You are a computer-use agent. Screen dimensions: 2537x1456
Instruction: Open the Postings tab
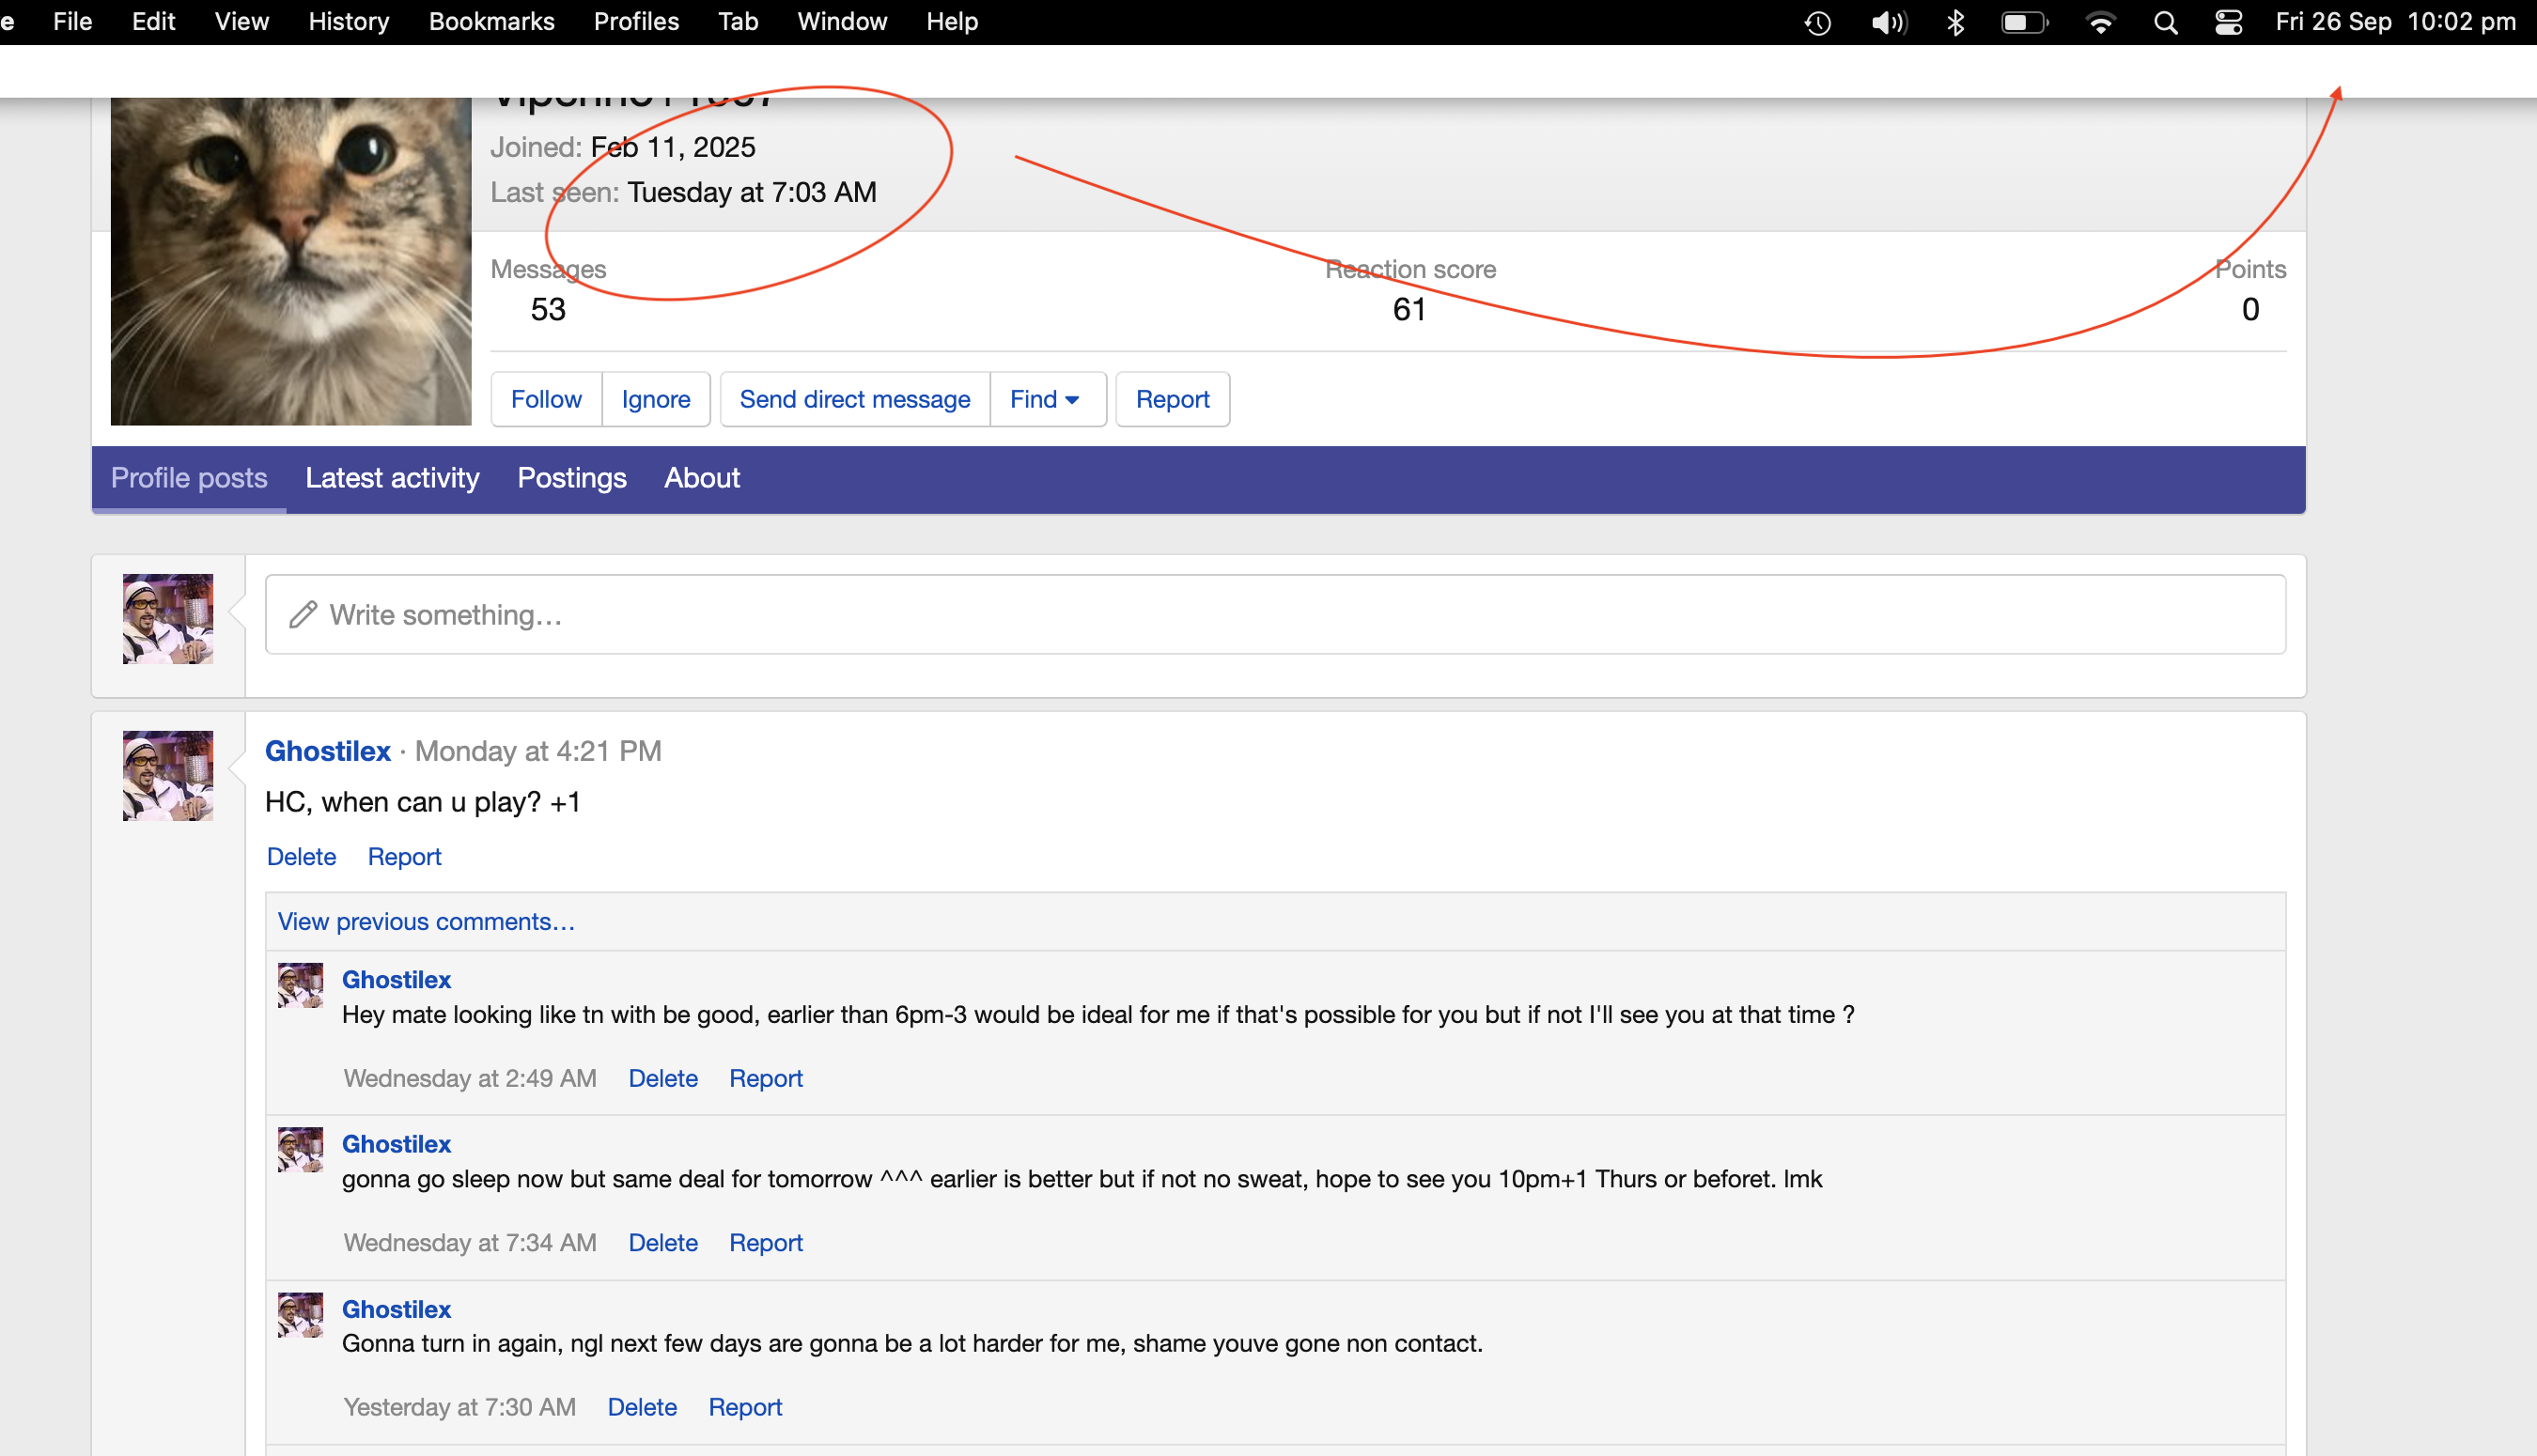[572, 478]
